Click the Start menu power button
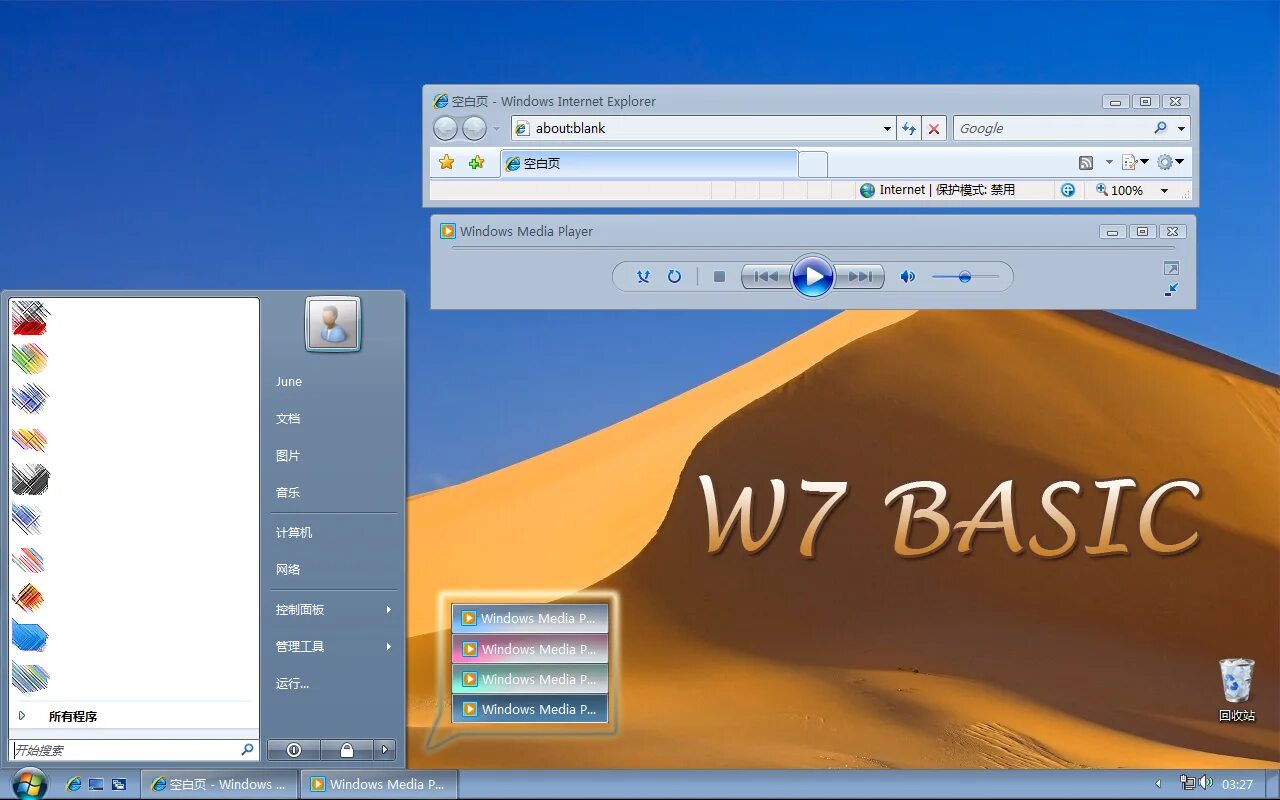 pos(294,749)
